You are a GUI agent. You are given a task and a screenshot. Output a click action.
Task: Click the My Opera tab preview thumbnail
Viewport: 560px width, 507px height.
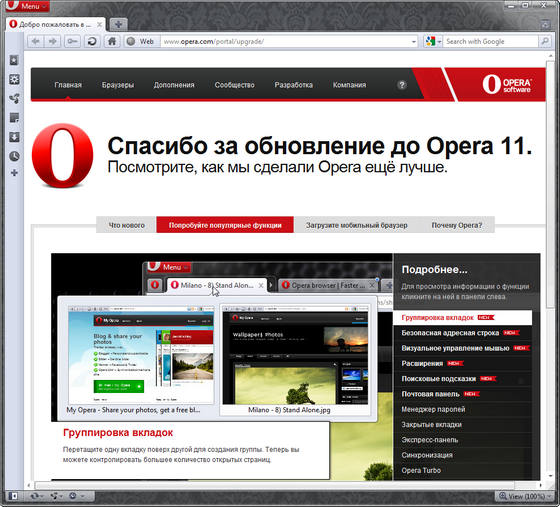[141, 355]
